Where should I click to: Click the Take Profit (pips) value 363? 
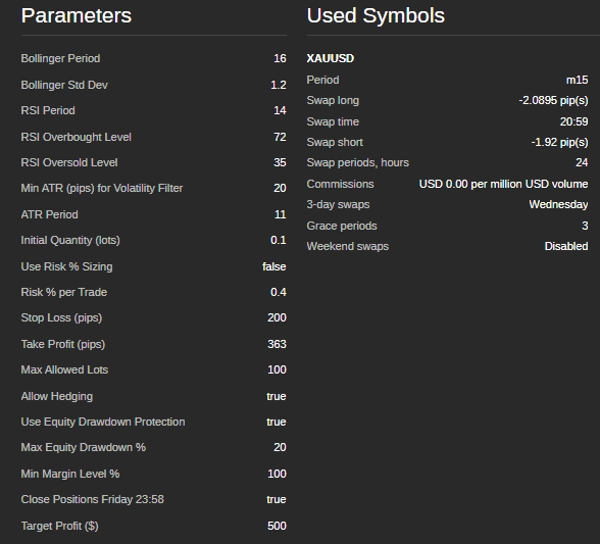[x=276, y=345]
